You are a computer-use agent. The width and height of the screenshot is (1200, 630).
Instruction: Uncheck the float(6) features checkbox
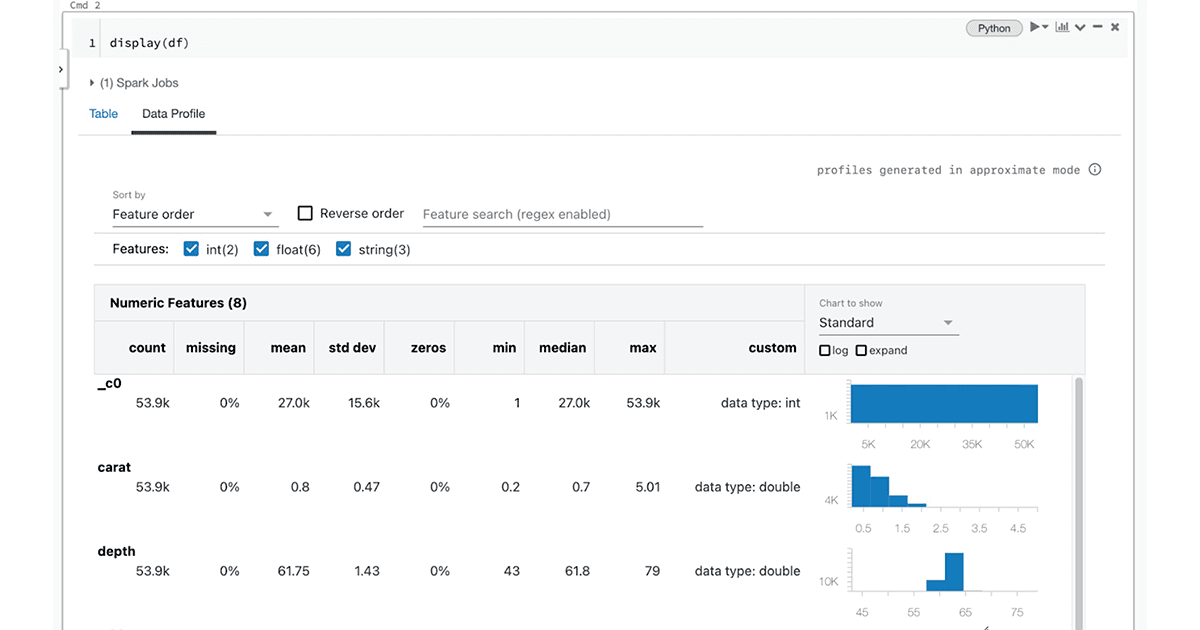[262, 249]
